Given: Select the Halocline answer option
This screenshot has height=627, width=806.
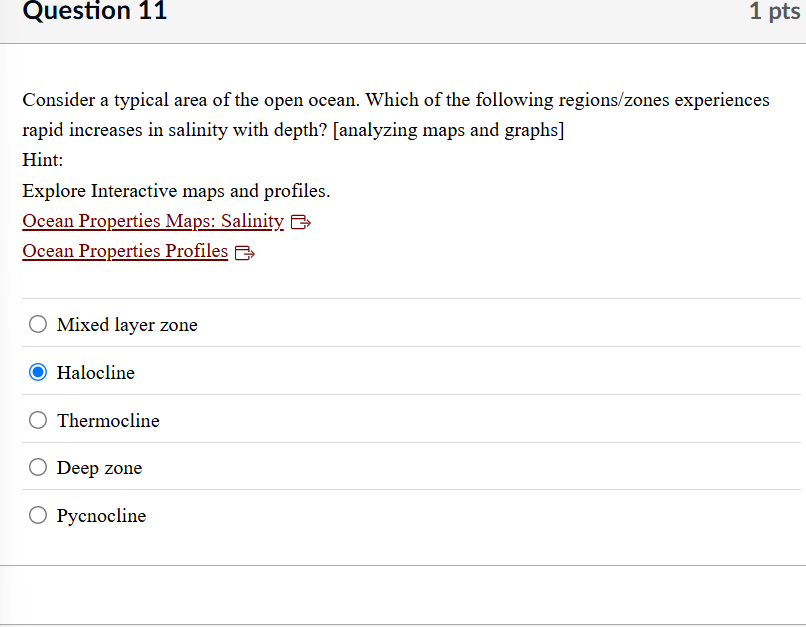Looking at the screenshot, I should pyautogui.click(x=37, y=372).
